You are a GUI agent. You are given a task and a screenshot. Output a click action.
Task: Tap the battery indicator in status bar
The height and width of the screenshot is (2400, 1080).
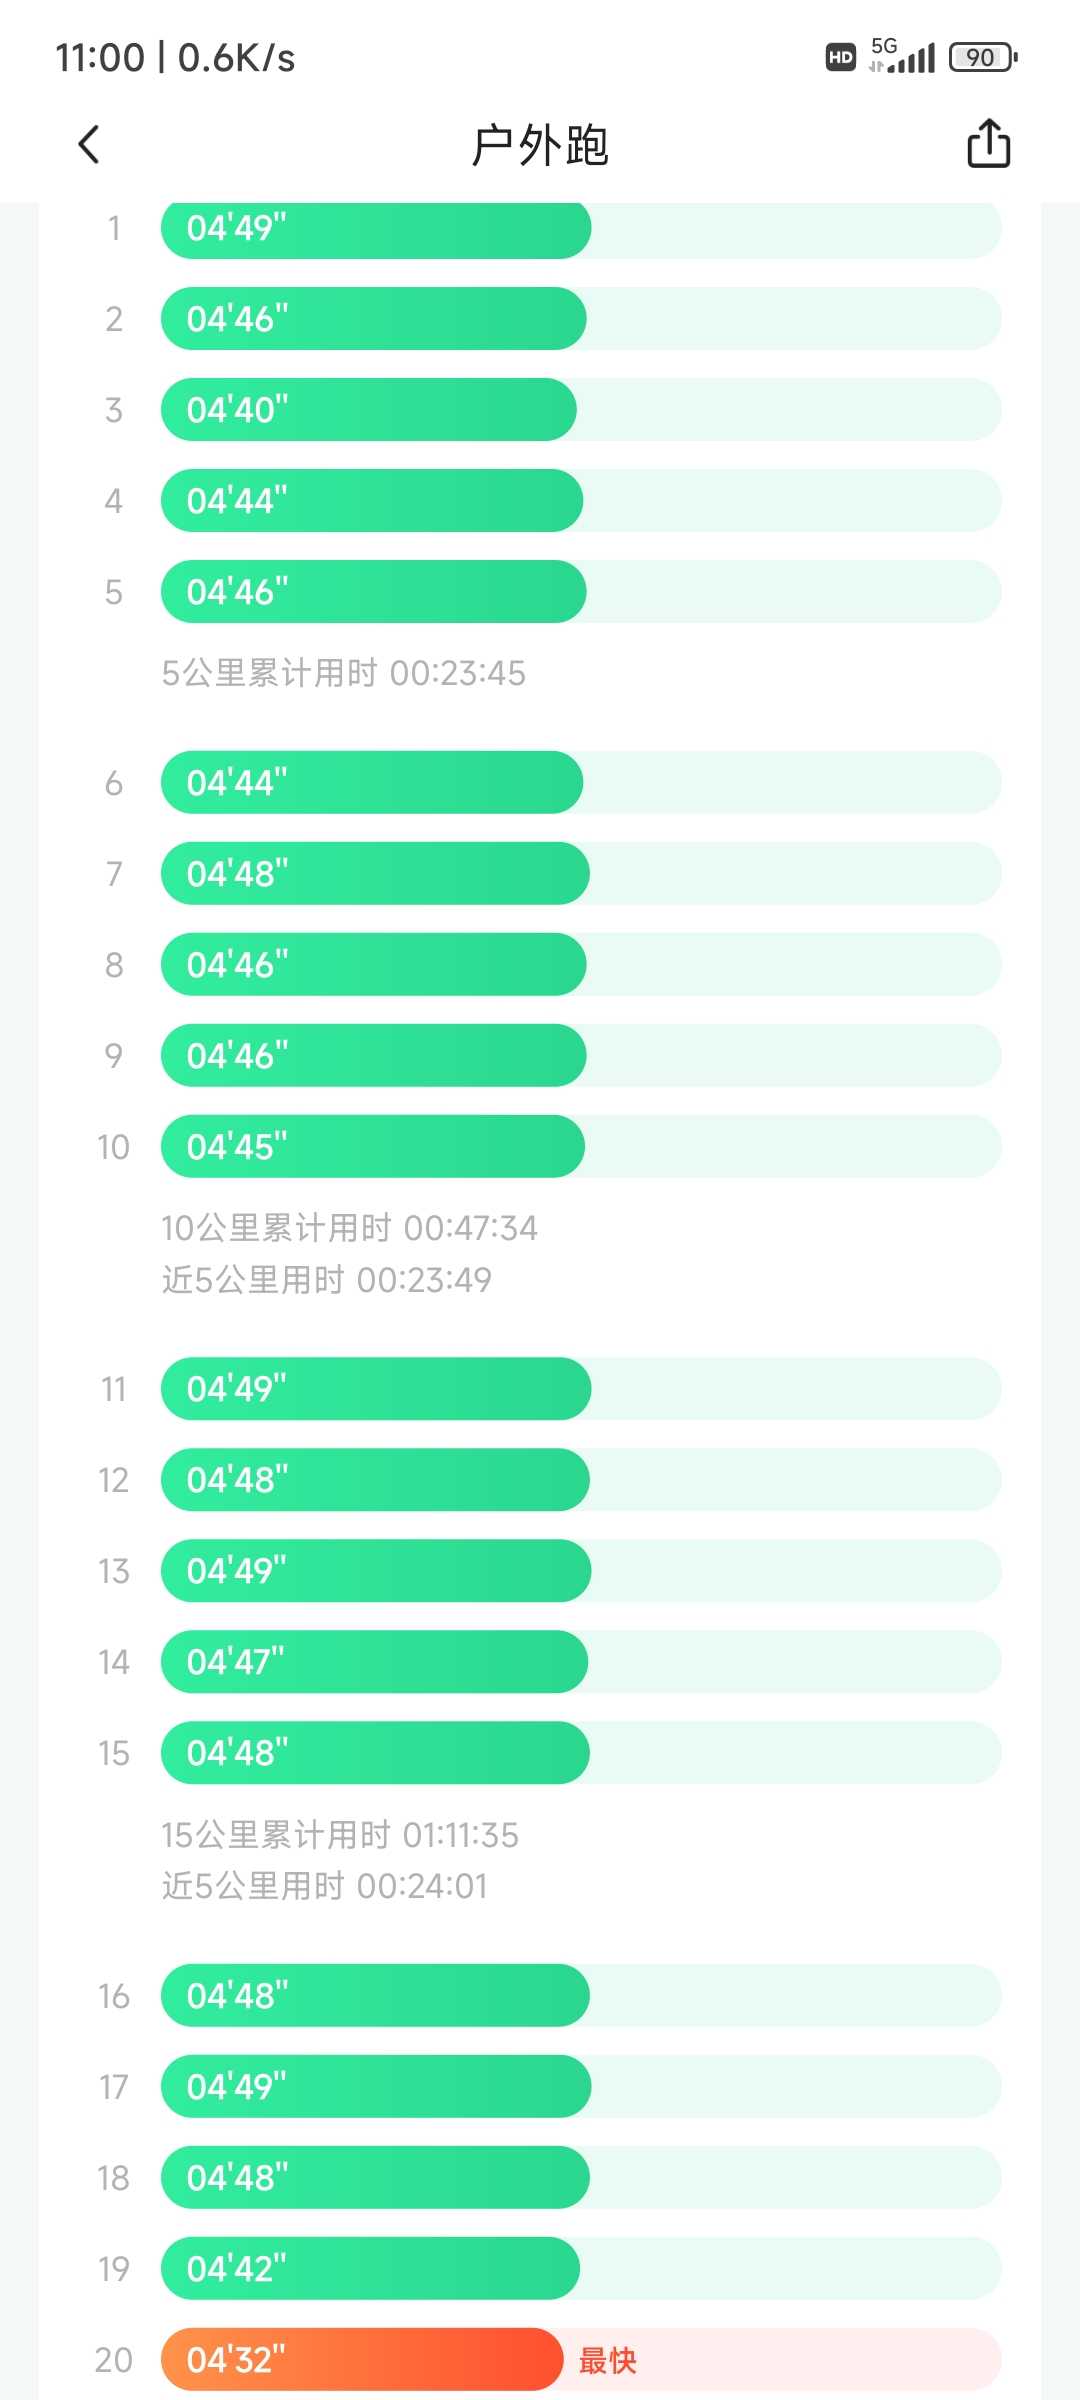(983, 57)
